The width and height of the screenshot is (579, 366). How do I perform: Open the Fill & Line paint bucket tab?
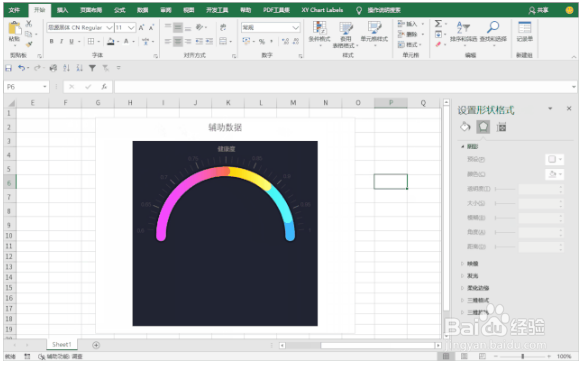point(465,127)
